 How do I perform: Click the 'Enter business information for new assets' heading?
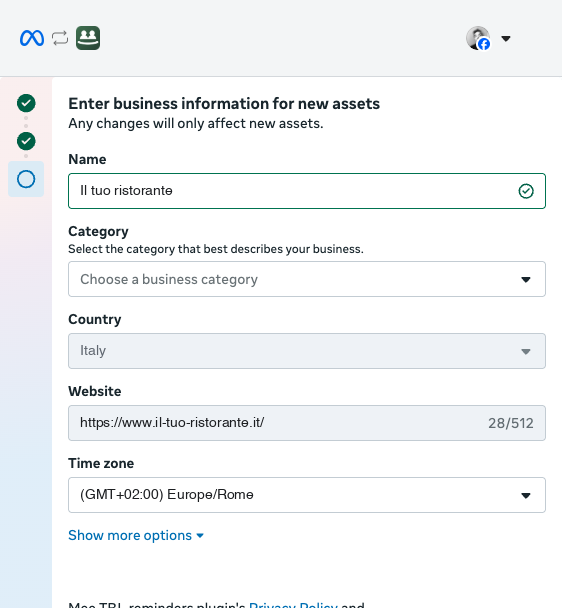(224, 104)
